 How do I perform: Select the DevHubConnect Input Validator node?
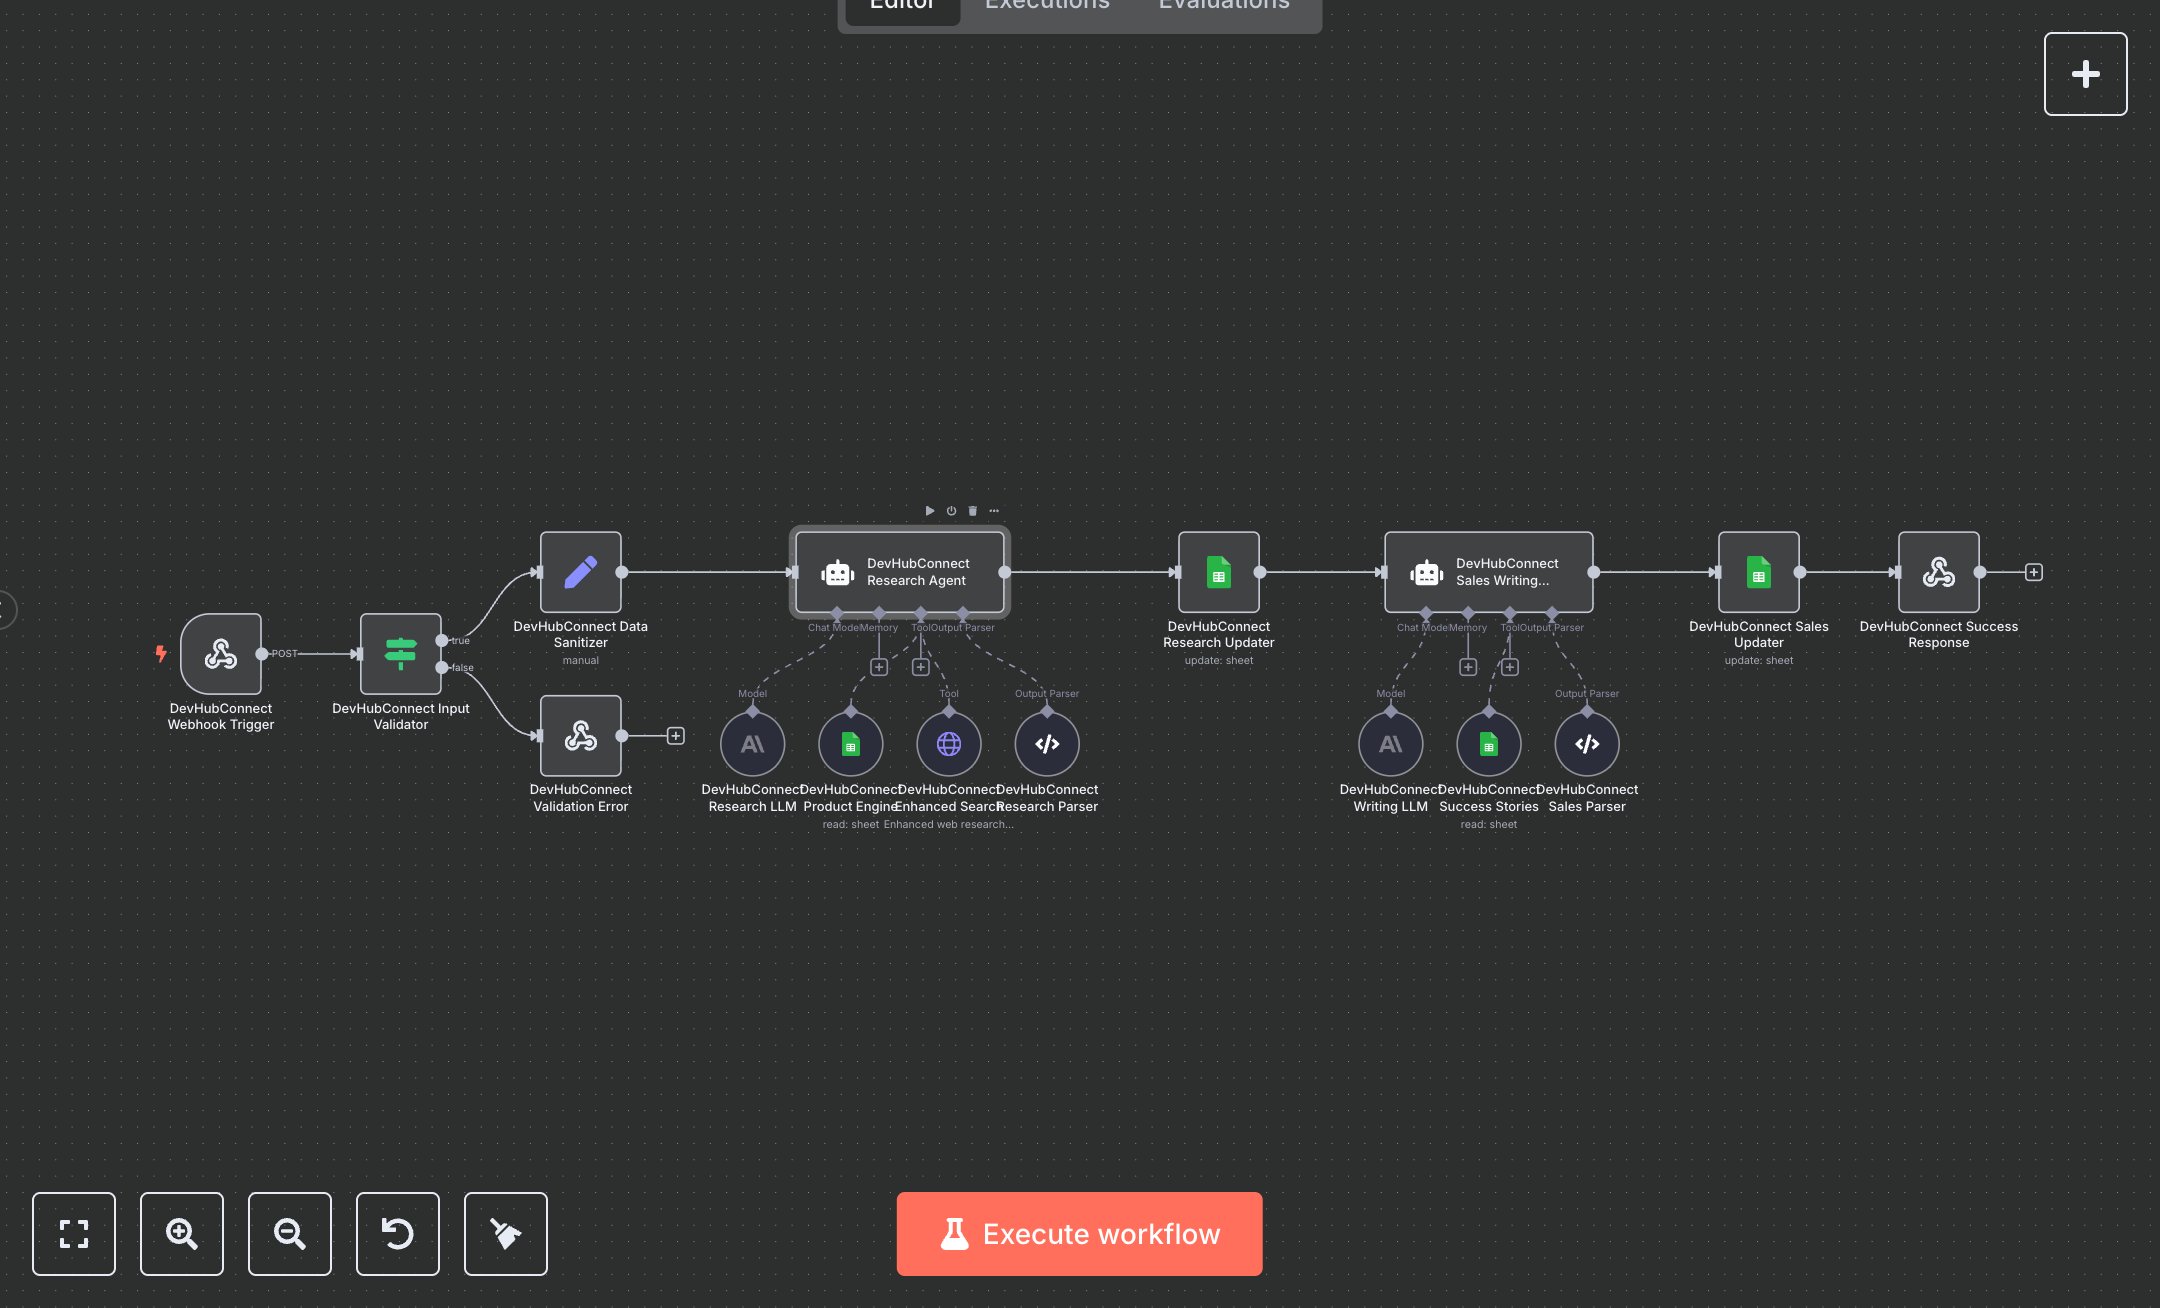401,654
